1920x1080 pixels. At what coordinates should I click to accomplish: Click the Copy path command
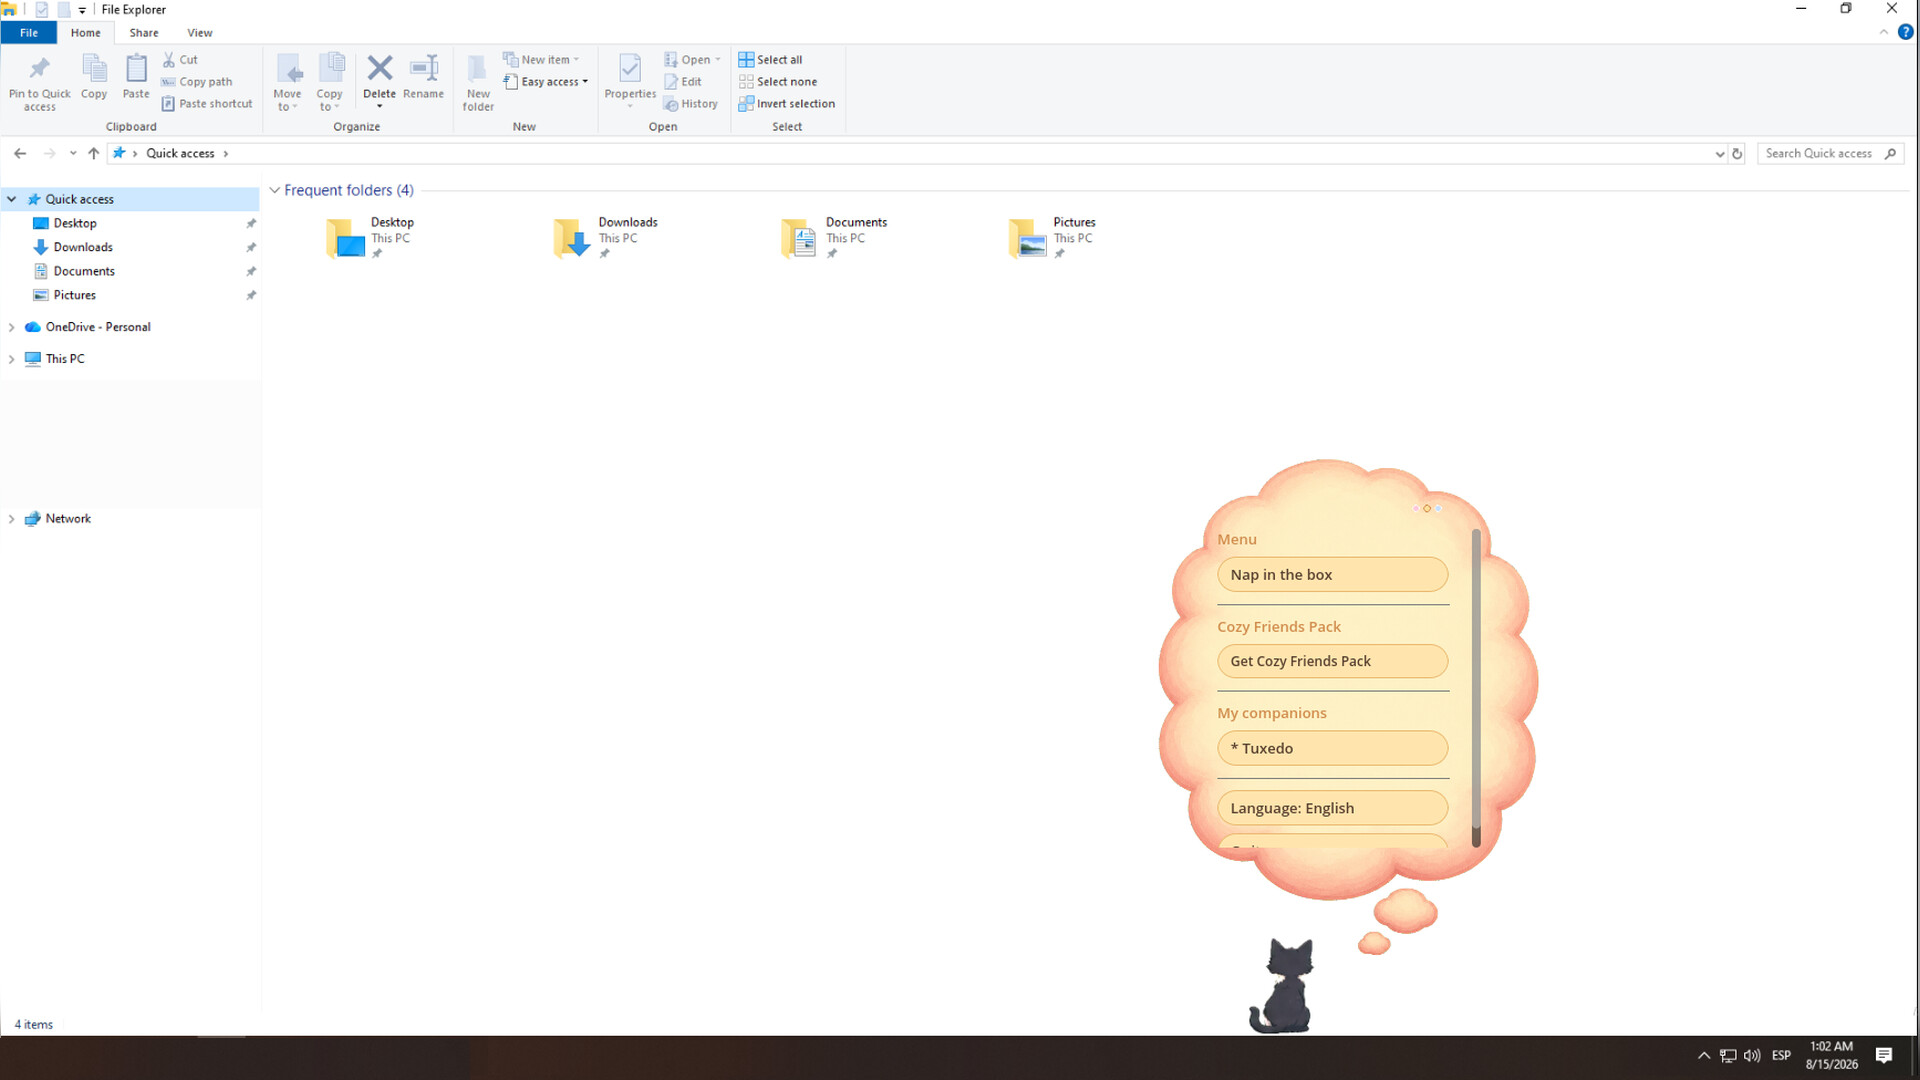pyautogui.click(x=197, y=82)
